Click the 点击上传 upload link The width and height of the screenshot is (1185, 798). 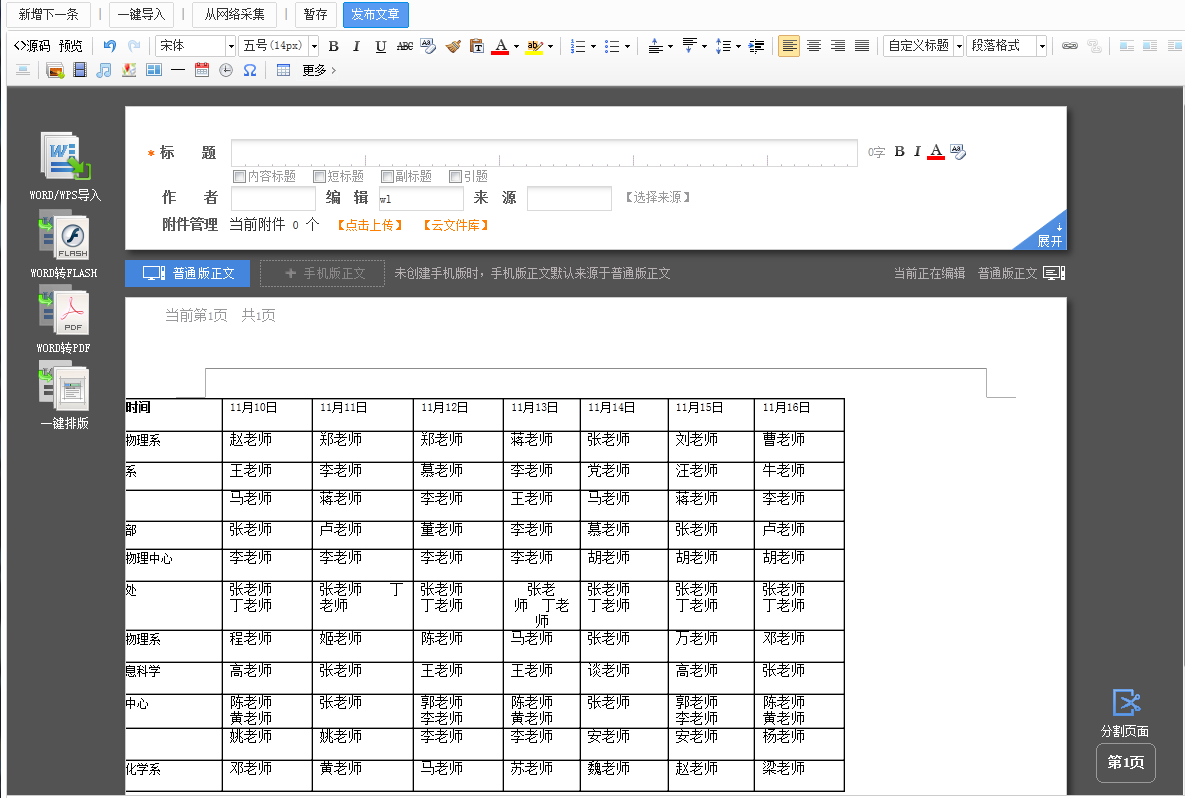pyautogui.click(x=370, y=226)
